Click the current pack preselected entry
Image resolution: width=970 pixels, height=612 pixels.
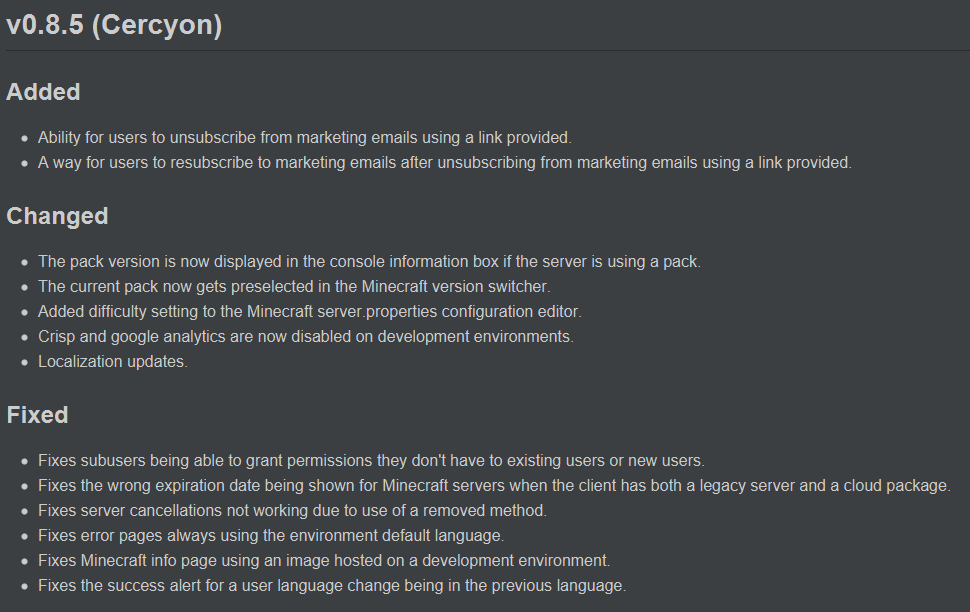294,286
